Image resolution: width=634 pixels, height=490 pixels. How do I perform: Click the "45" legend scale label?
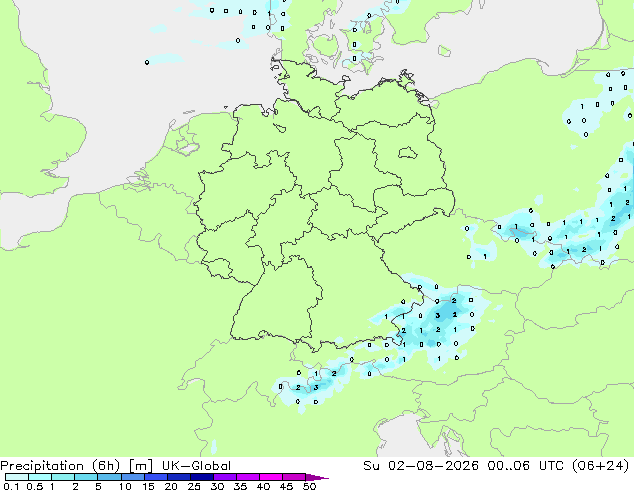tap(287, 486)
